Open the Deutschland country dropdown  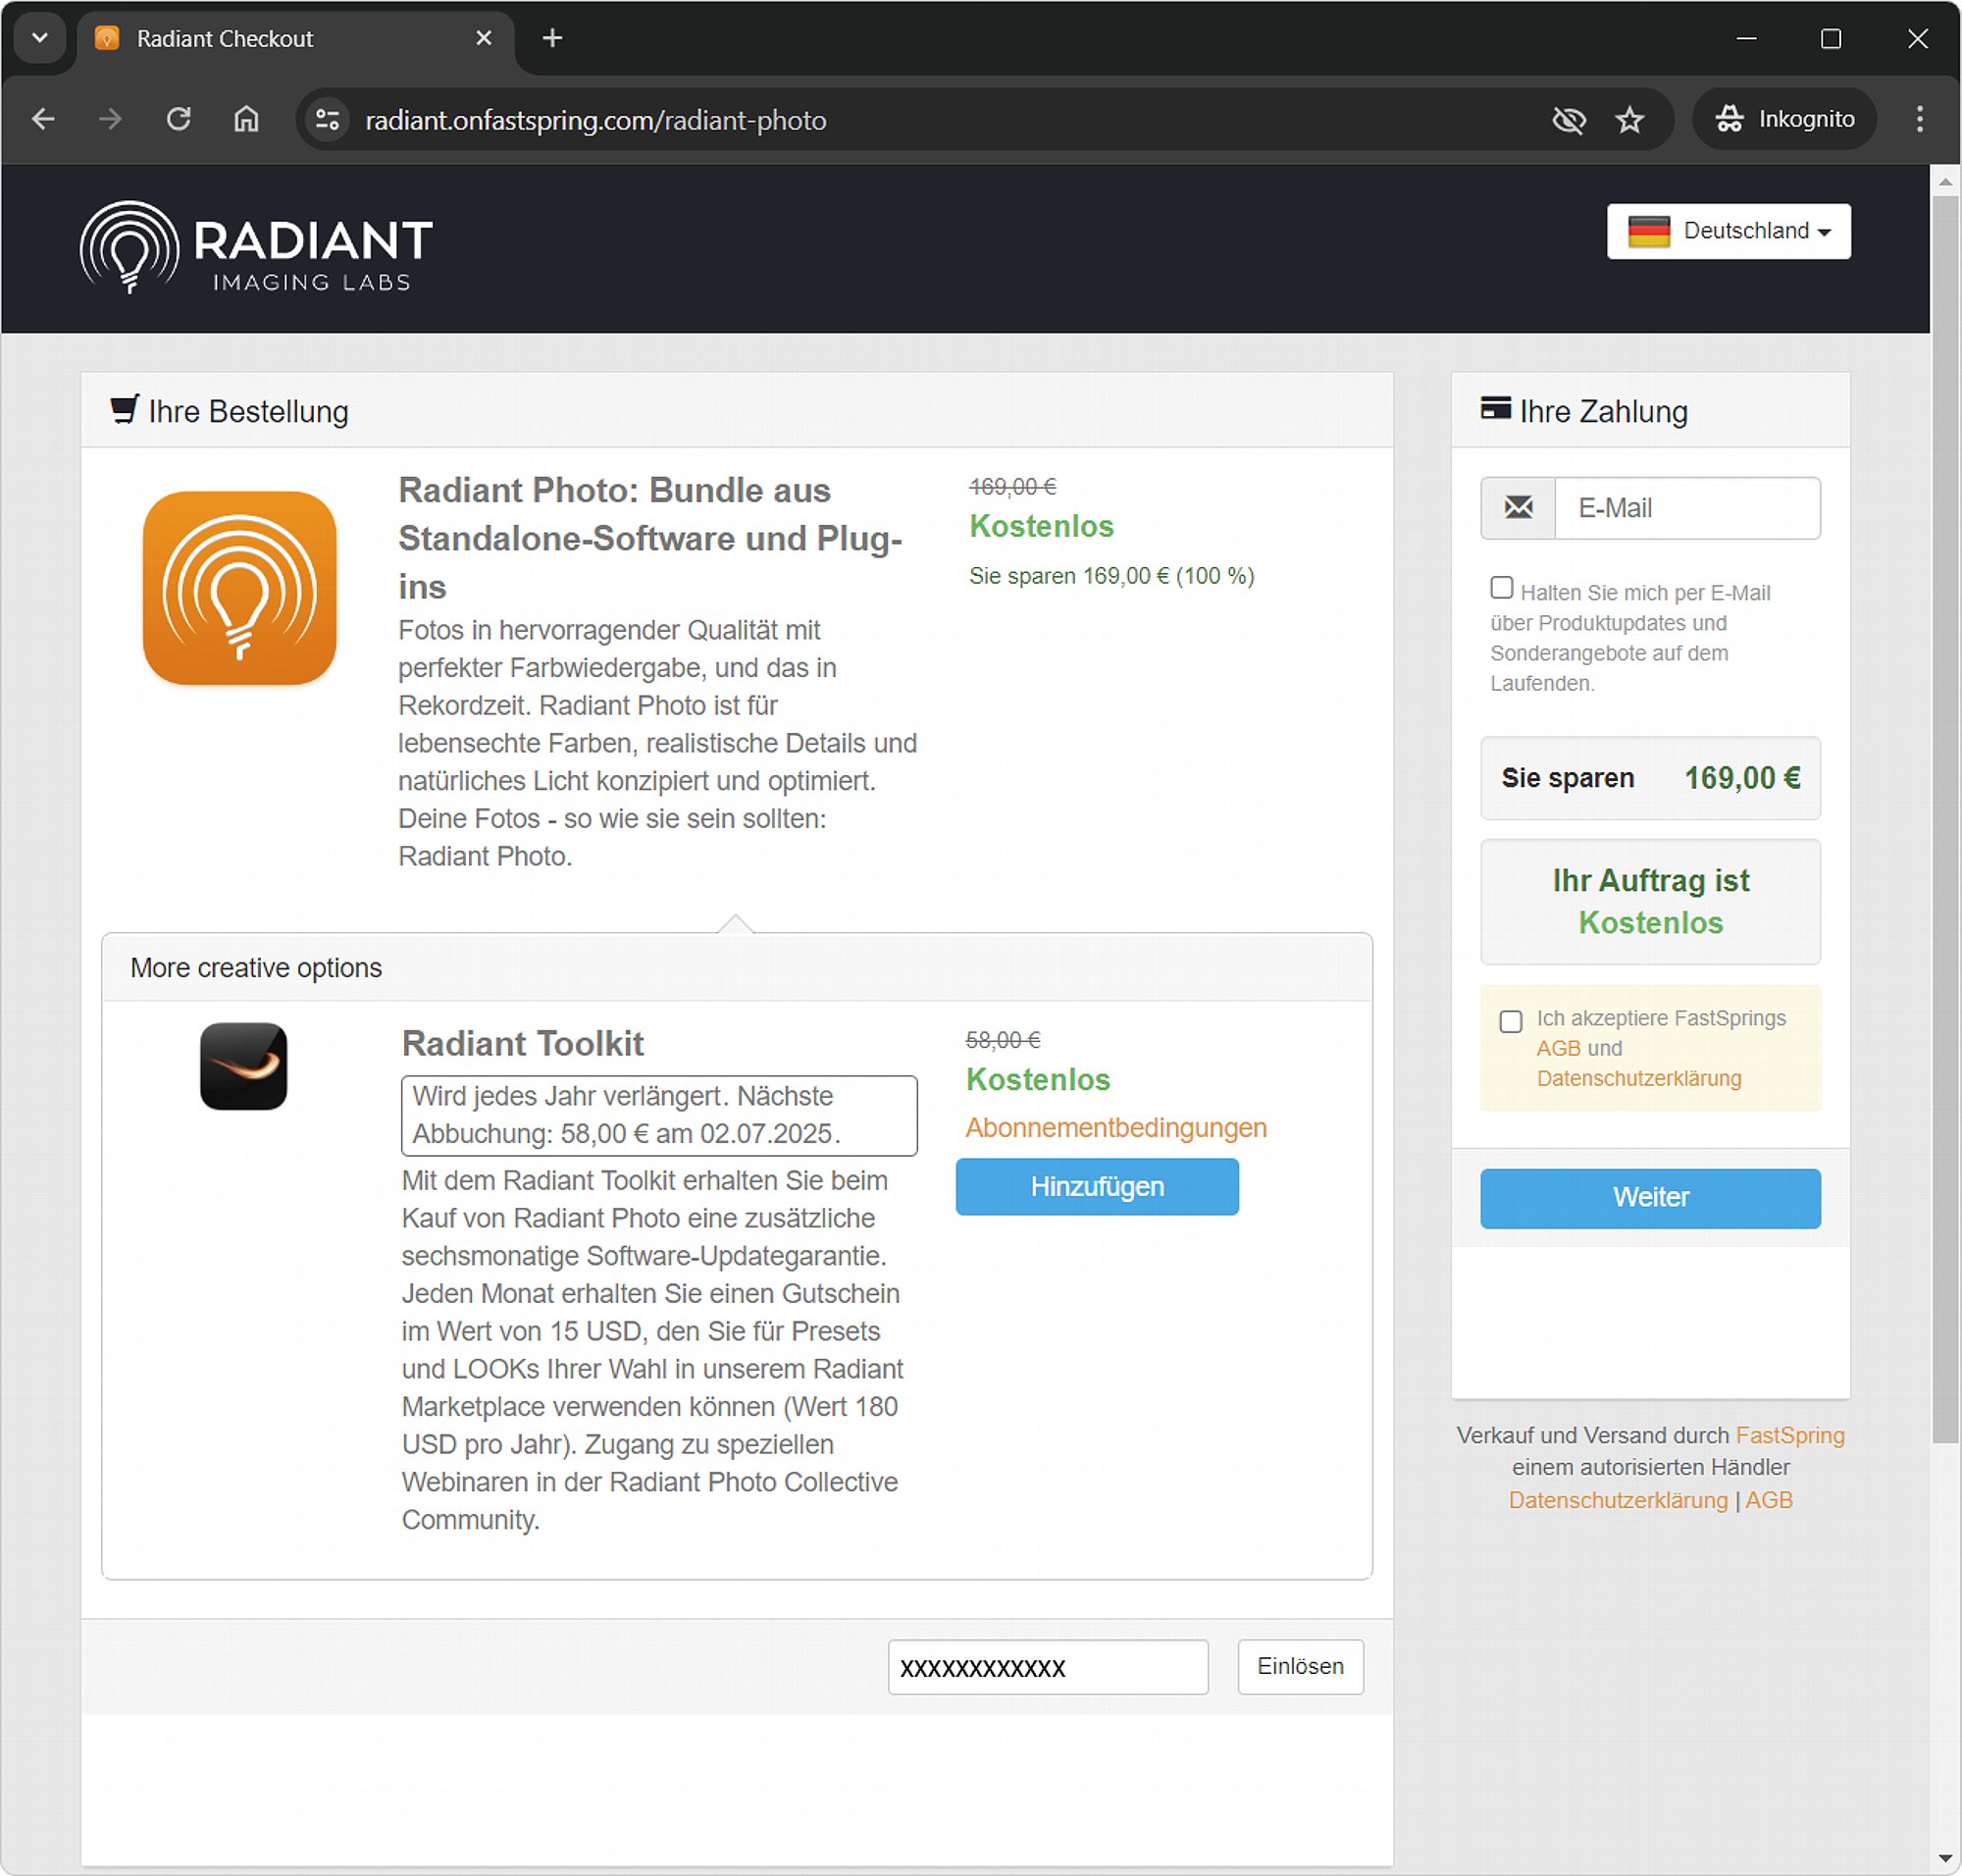(x=1729, y=231)
